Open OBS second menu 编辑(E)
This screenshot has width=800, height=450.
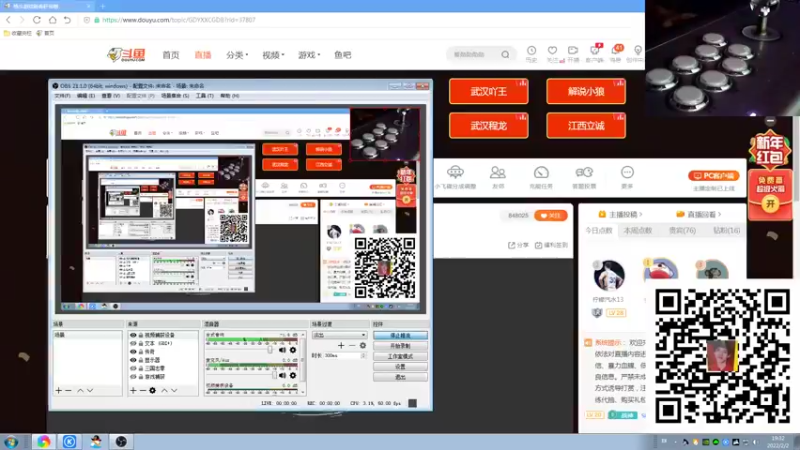tap(86, 96)
